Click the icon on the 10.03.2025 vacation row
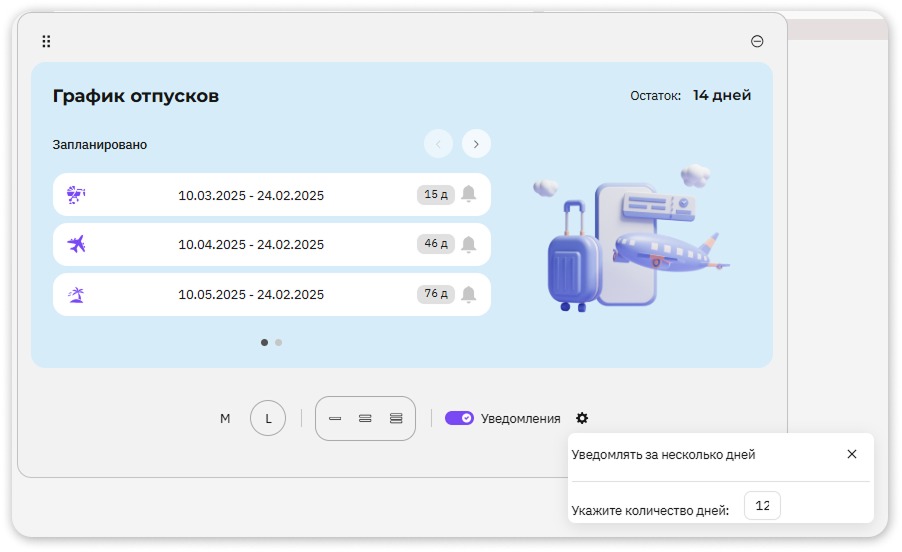The image size is (902, 552). 76,195
